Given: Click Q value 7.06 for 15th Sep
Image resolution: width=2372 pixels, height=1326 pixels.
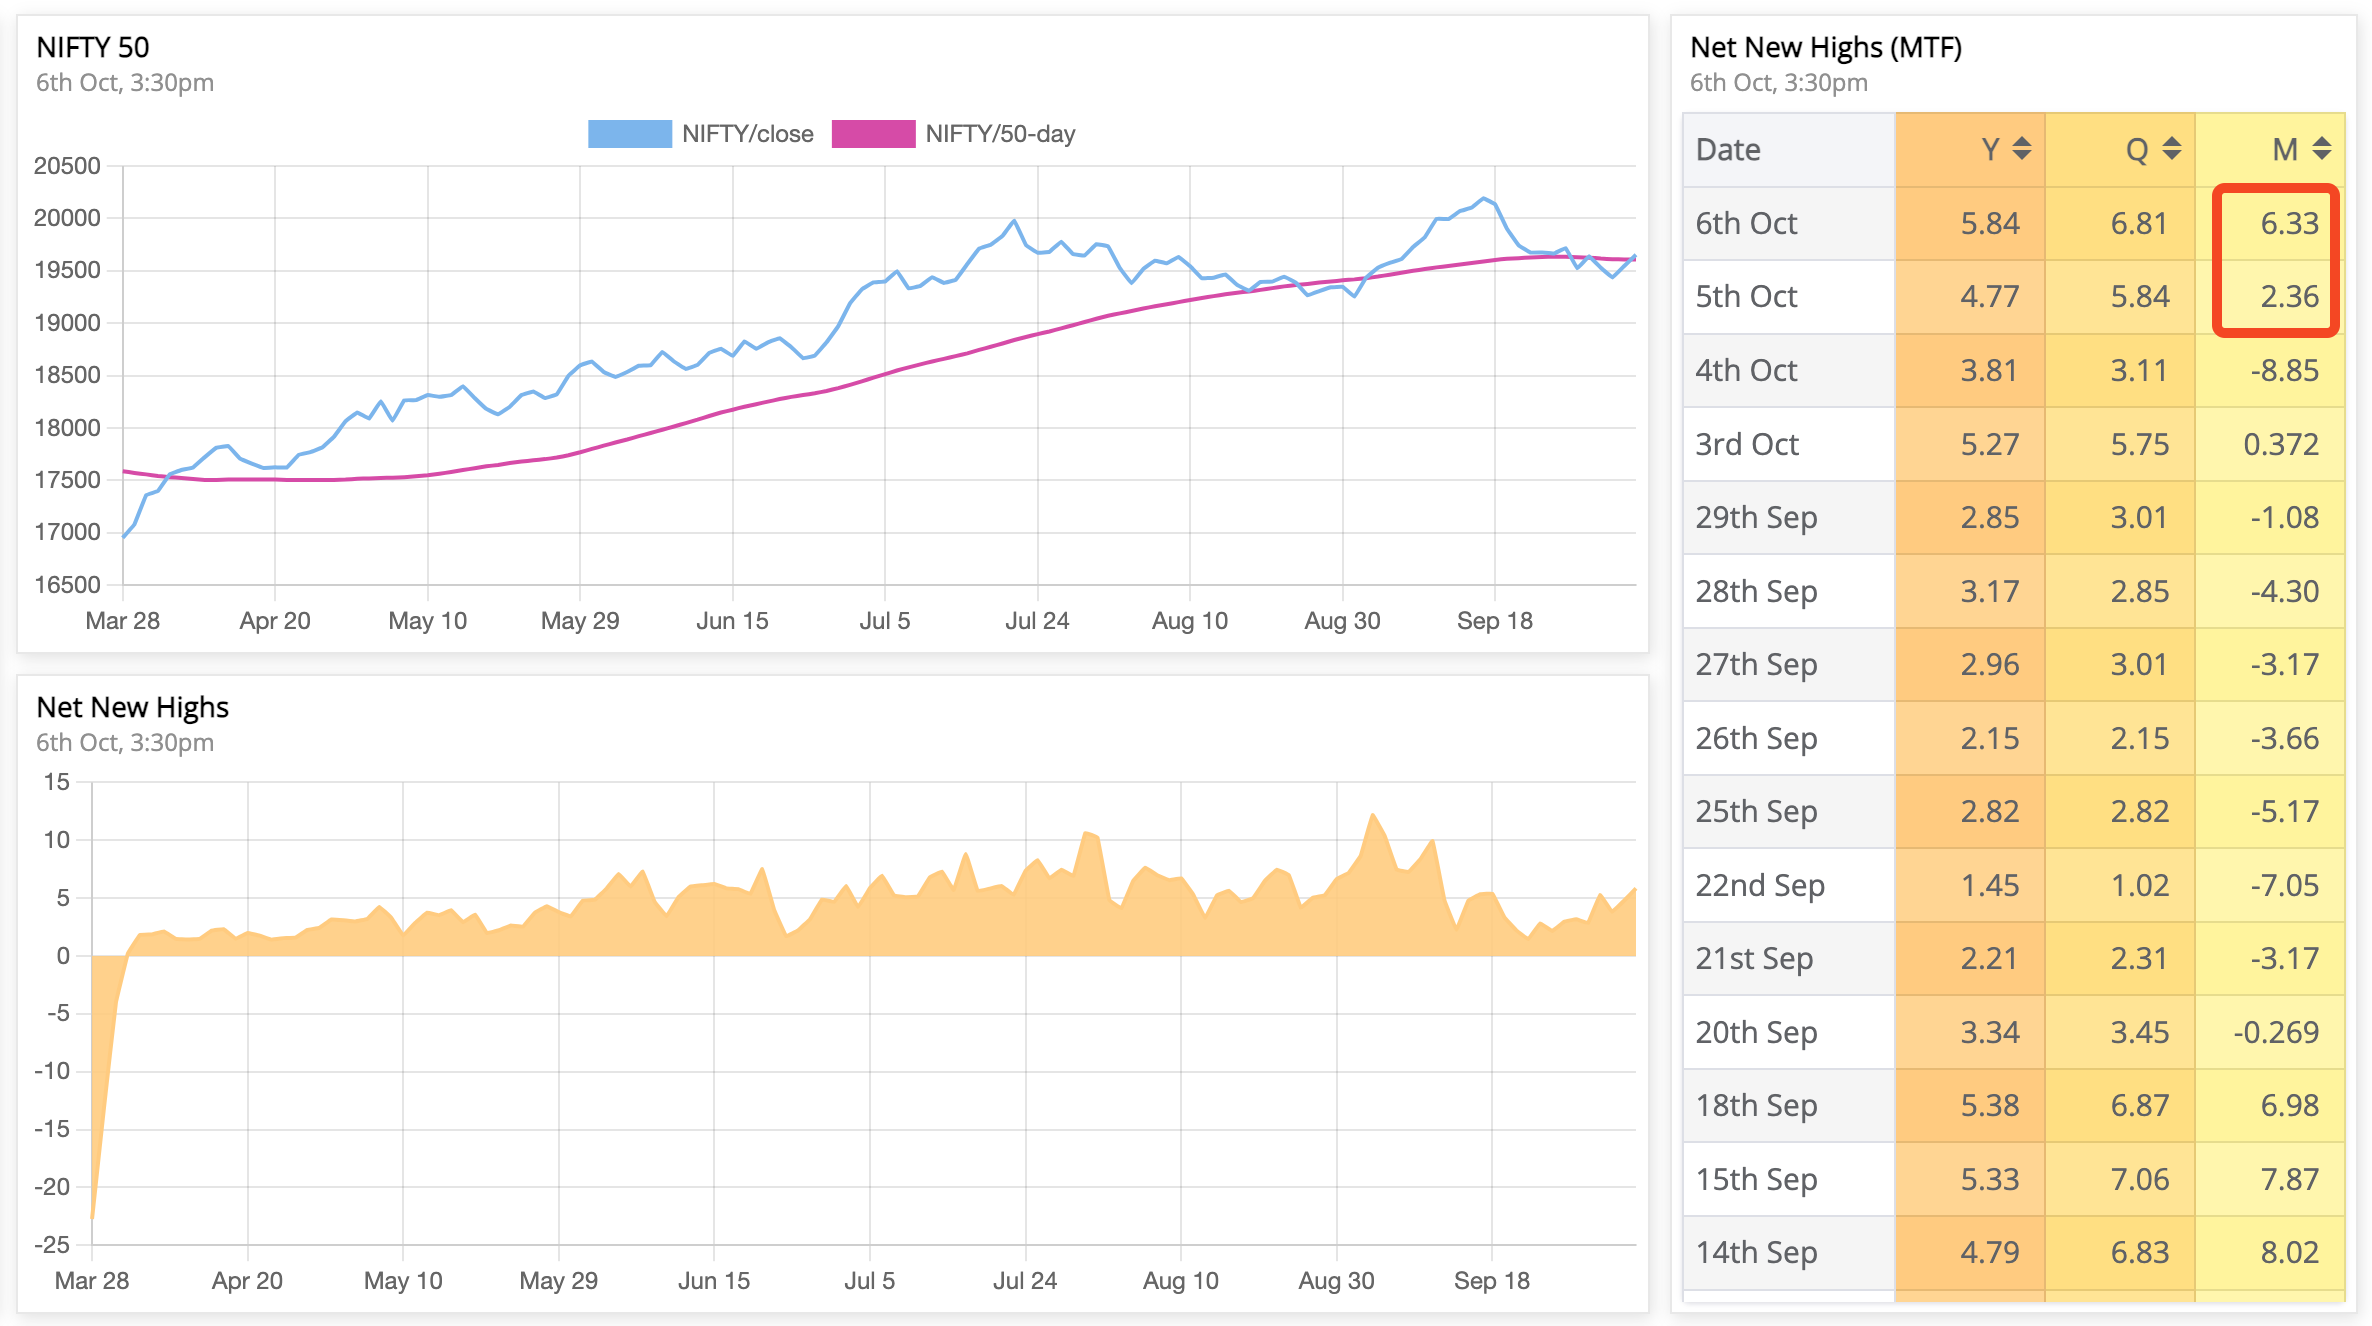Looking at the screenshot, I should tap(2140, 1179).
